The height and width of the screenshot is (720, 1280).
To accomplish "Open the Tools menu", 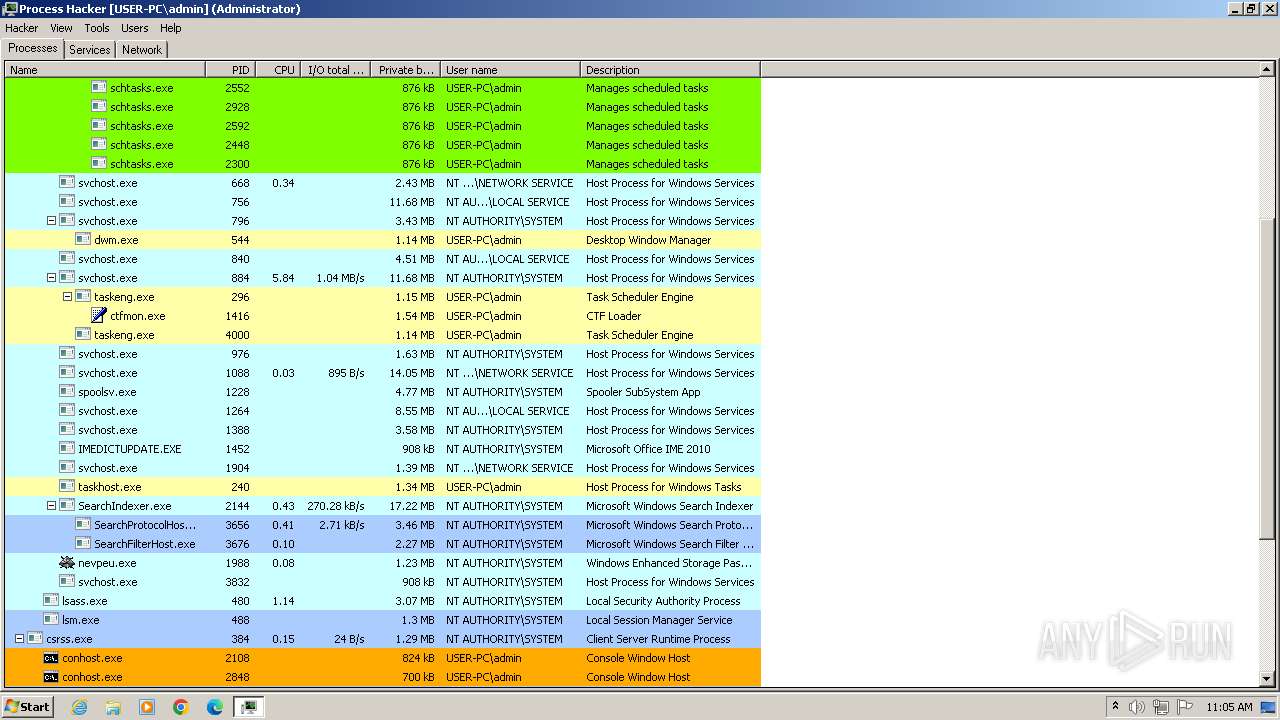I will tap(97, 28).
